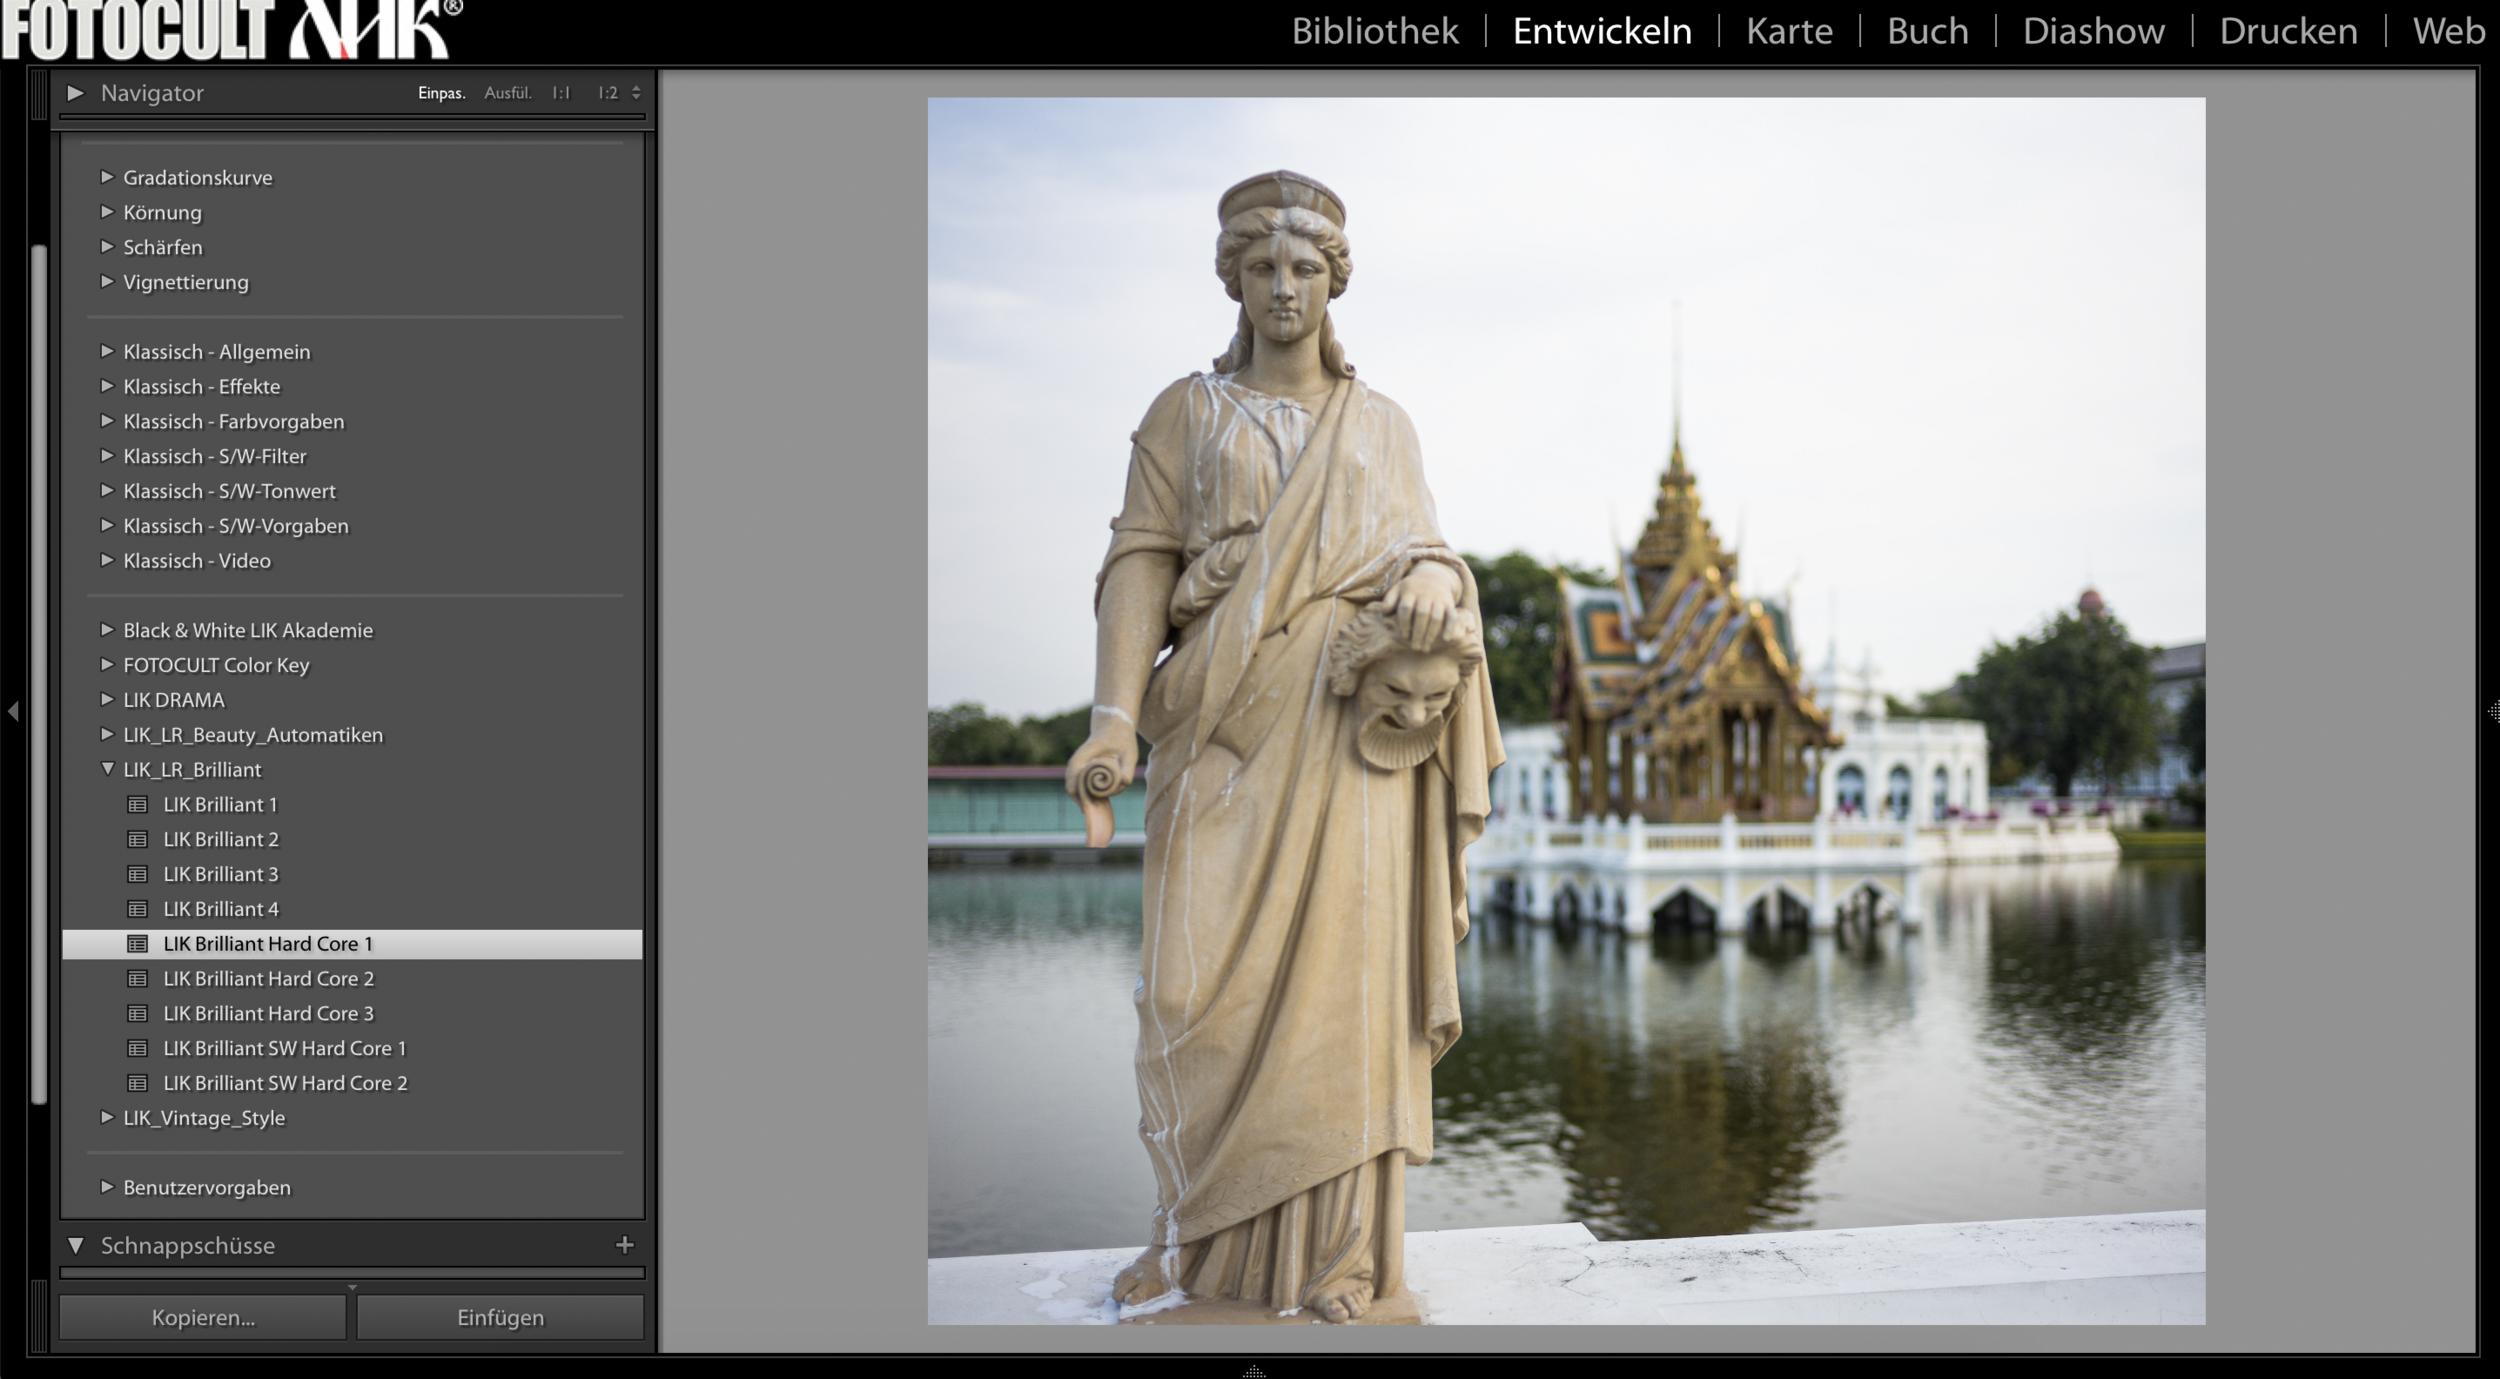The width and height of the screenshot is (2500, 1379).
Task: Click the LIK Brilliant 3 preset icon
Action: click(x=138, y=874)
